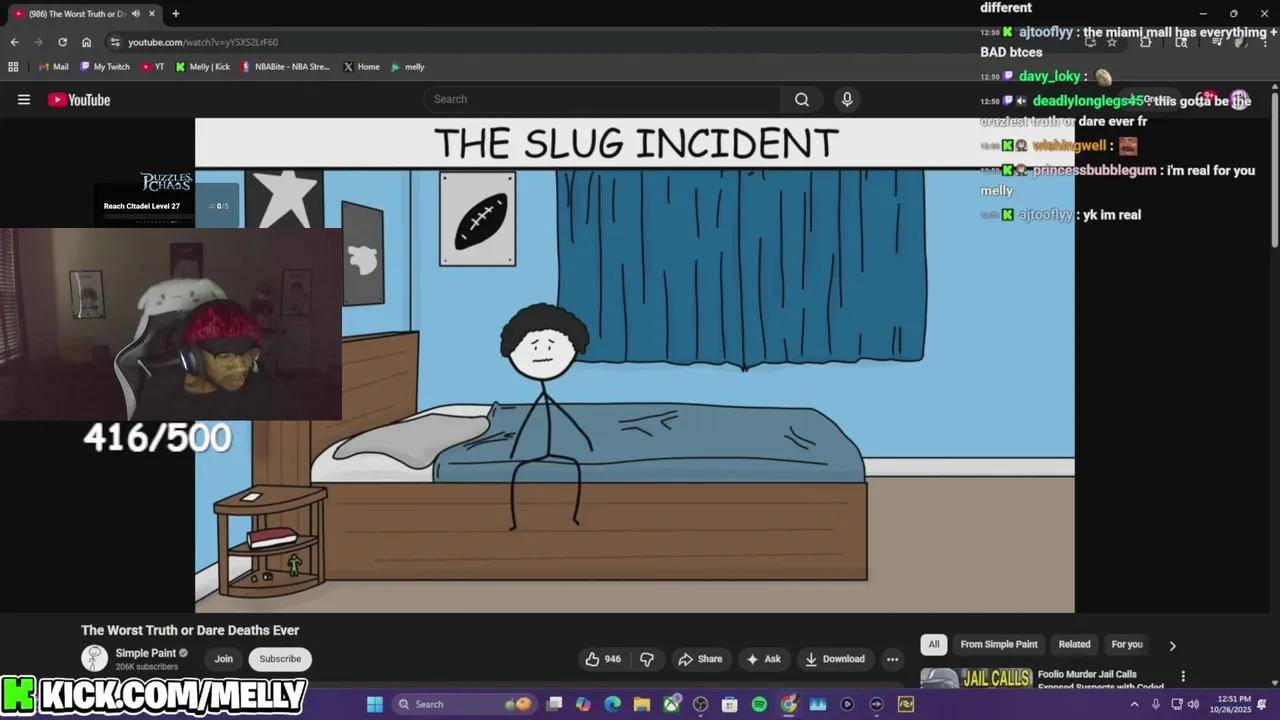Open the My Twitch bookmark

pos(105,67)
